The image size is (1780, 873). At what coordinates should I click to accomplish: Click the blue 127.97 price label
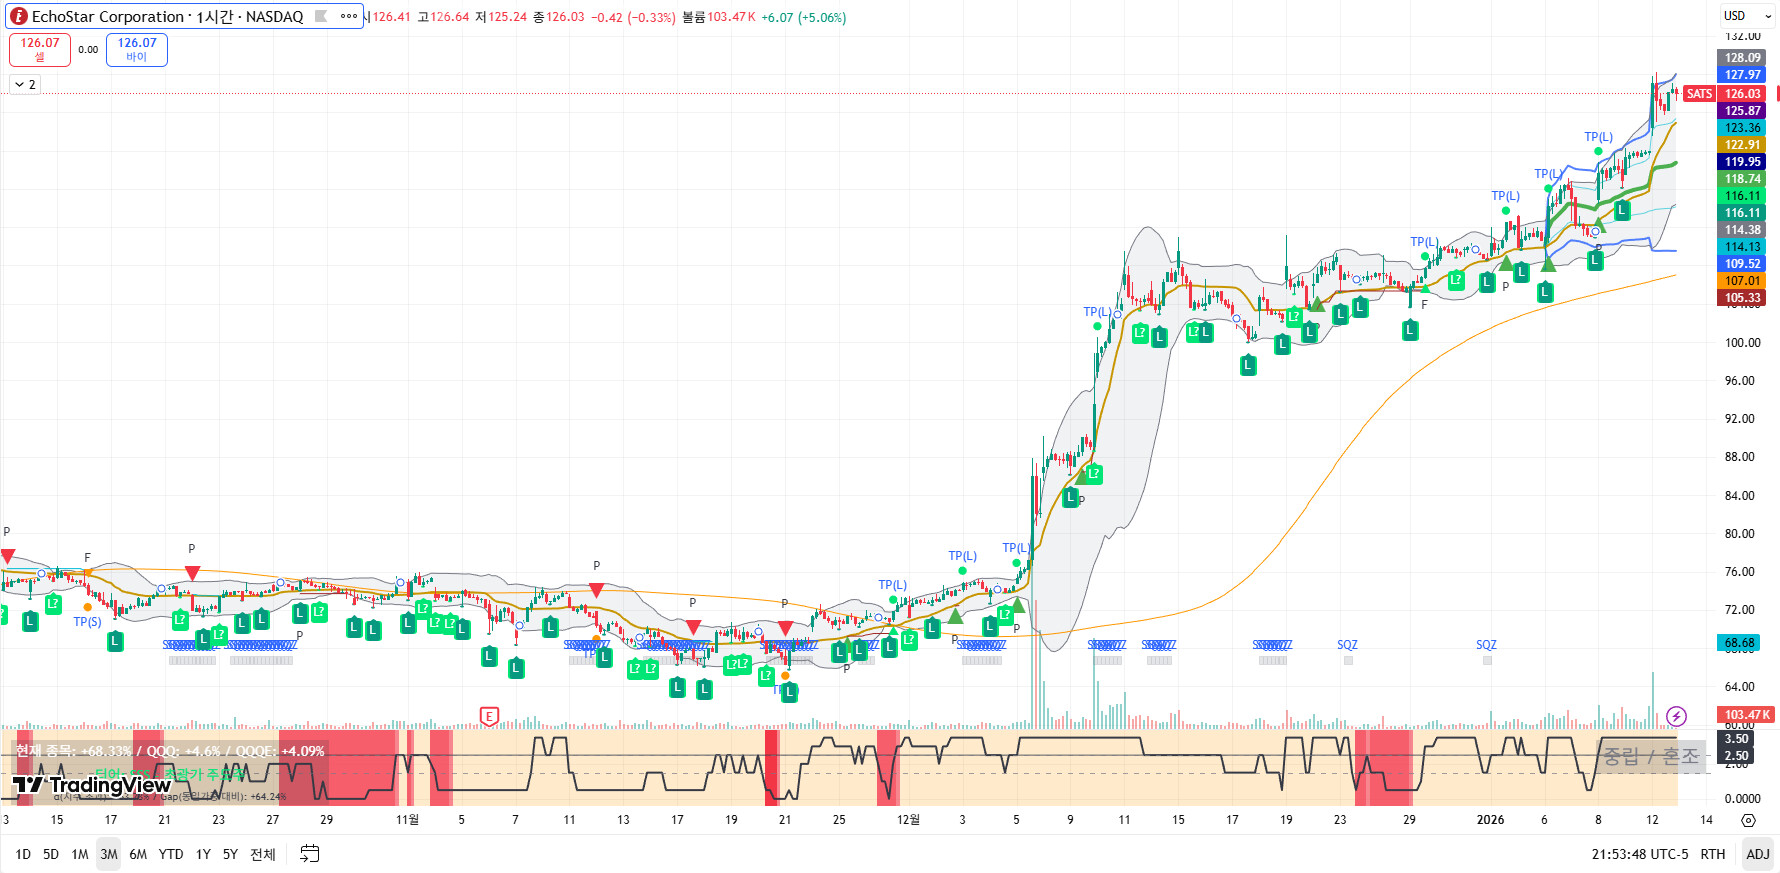1742,75
